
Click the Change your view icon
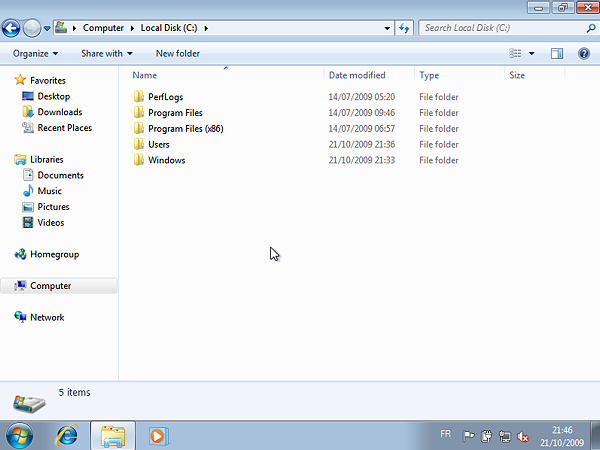tap(515, 53)
